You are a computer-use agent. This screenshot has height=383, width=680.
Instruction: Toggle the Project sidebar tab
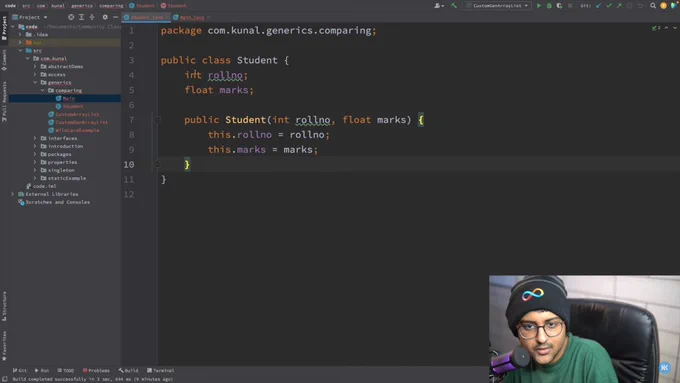4,28
